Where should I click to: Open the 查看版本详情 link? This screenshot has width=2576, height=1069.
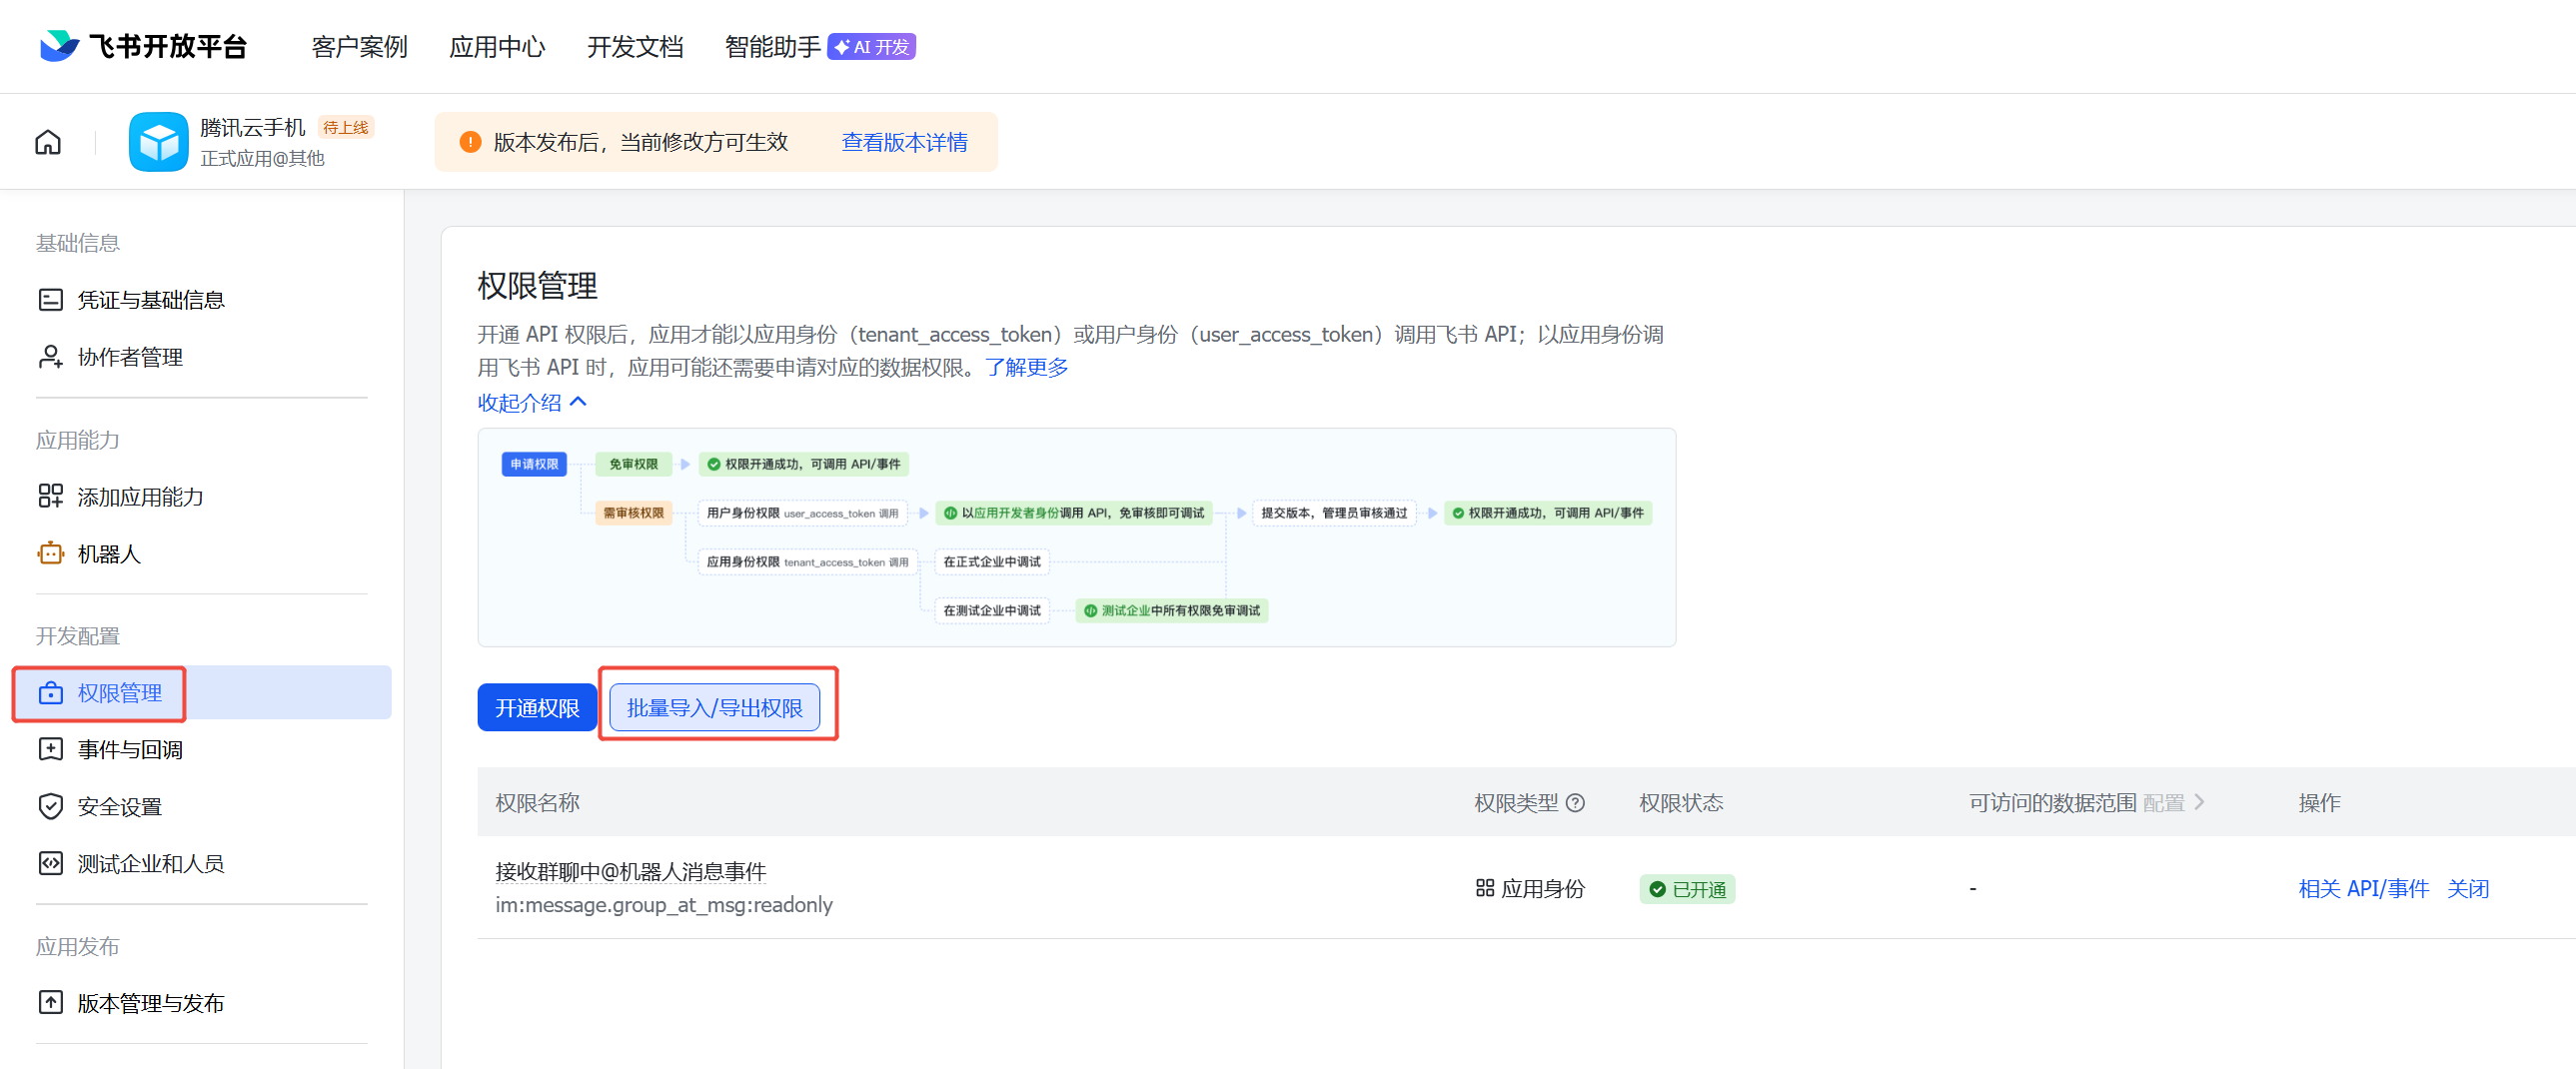coord(904,142)
